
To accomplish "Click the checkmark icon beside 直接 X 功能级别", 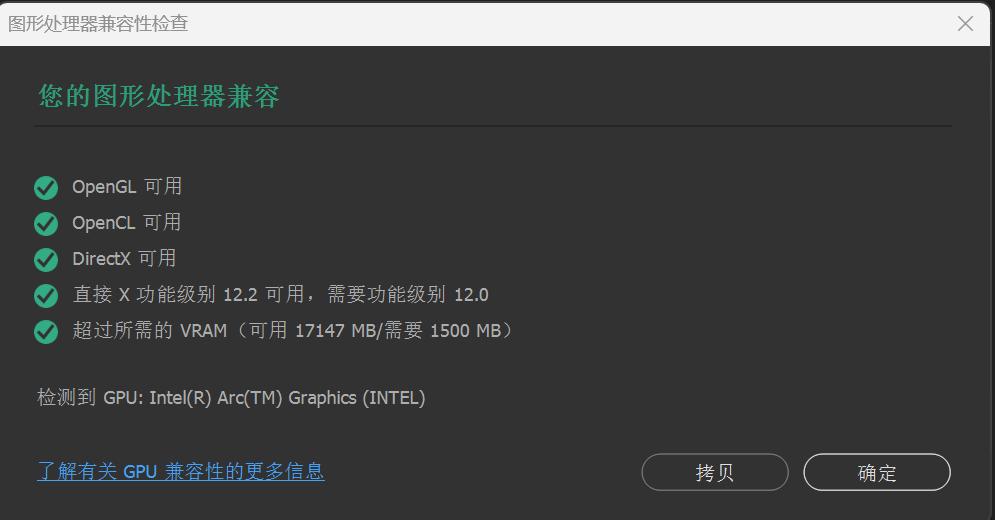I will 46,295.
